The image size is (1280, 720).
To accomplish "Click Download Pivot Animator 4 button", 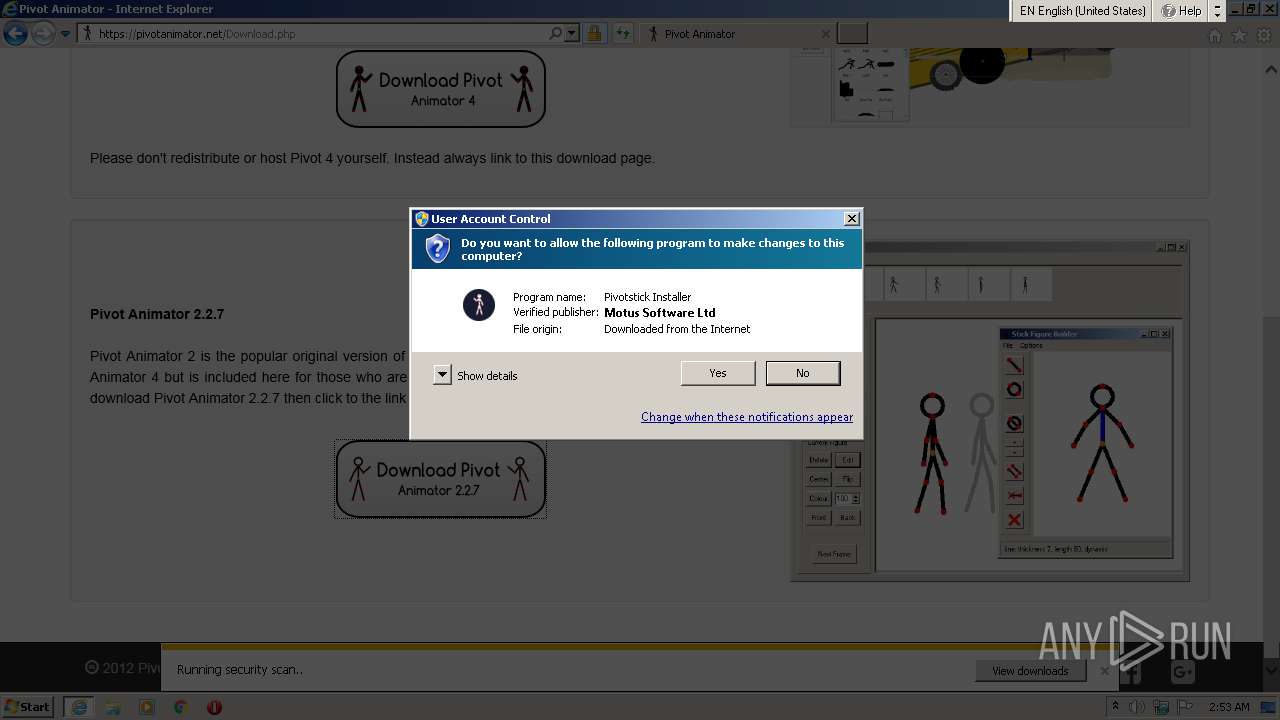I will tap(441, 89).
